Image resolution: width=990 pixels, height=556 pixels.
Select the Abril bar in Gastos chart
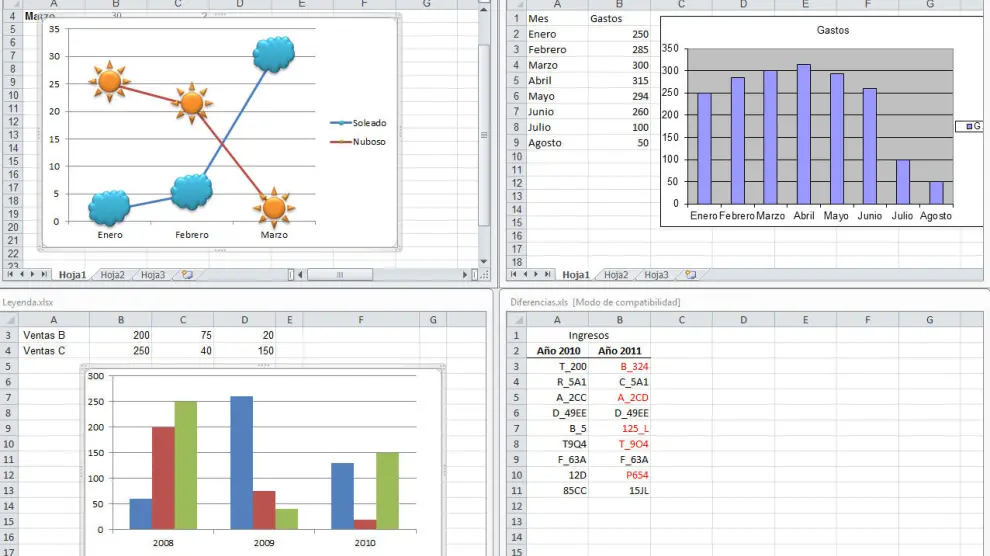[x=803, y=134]
